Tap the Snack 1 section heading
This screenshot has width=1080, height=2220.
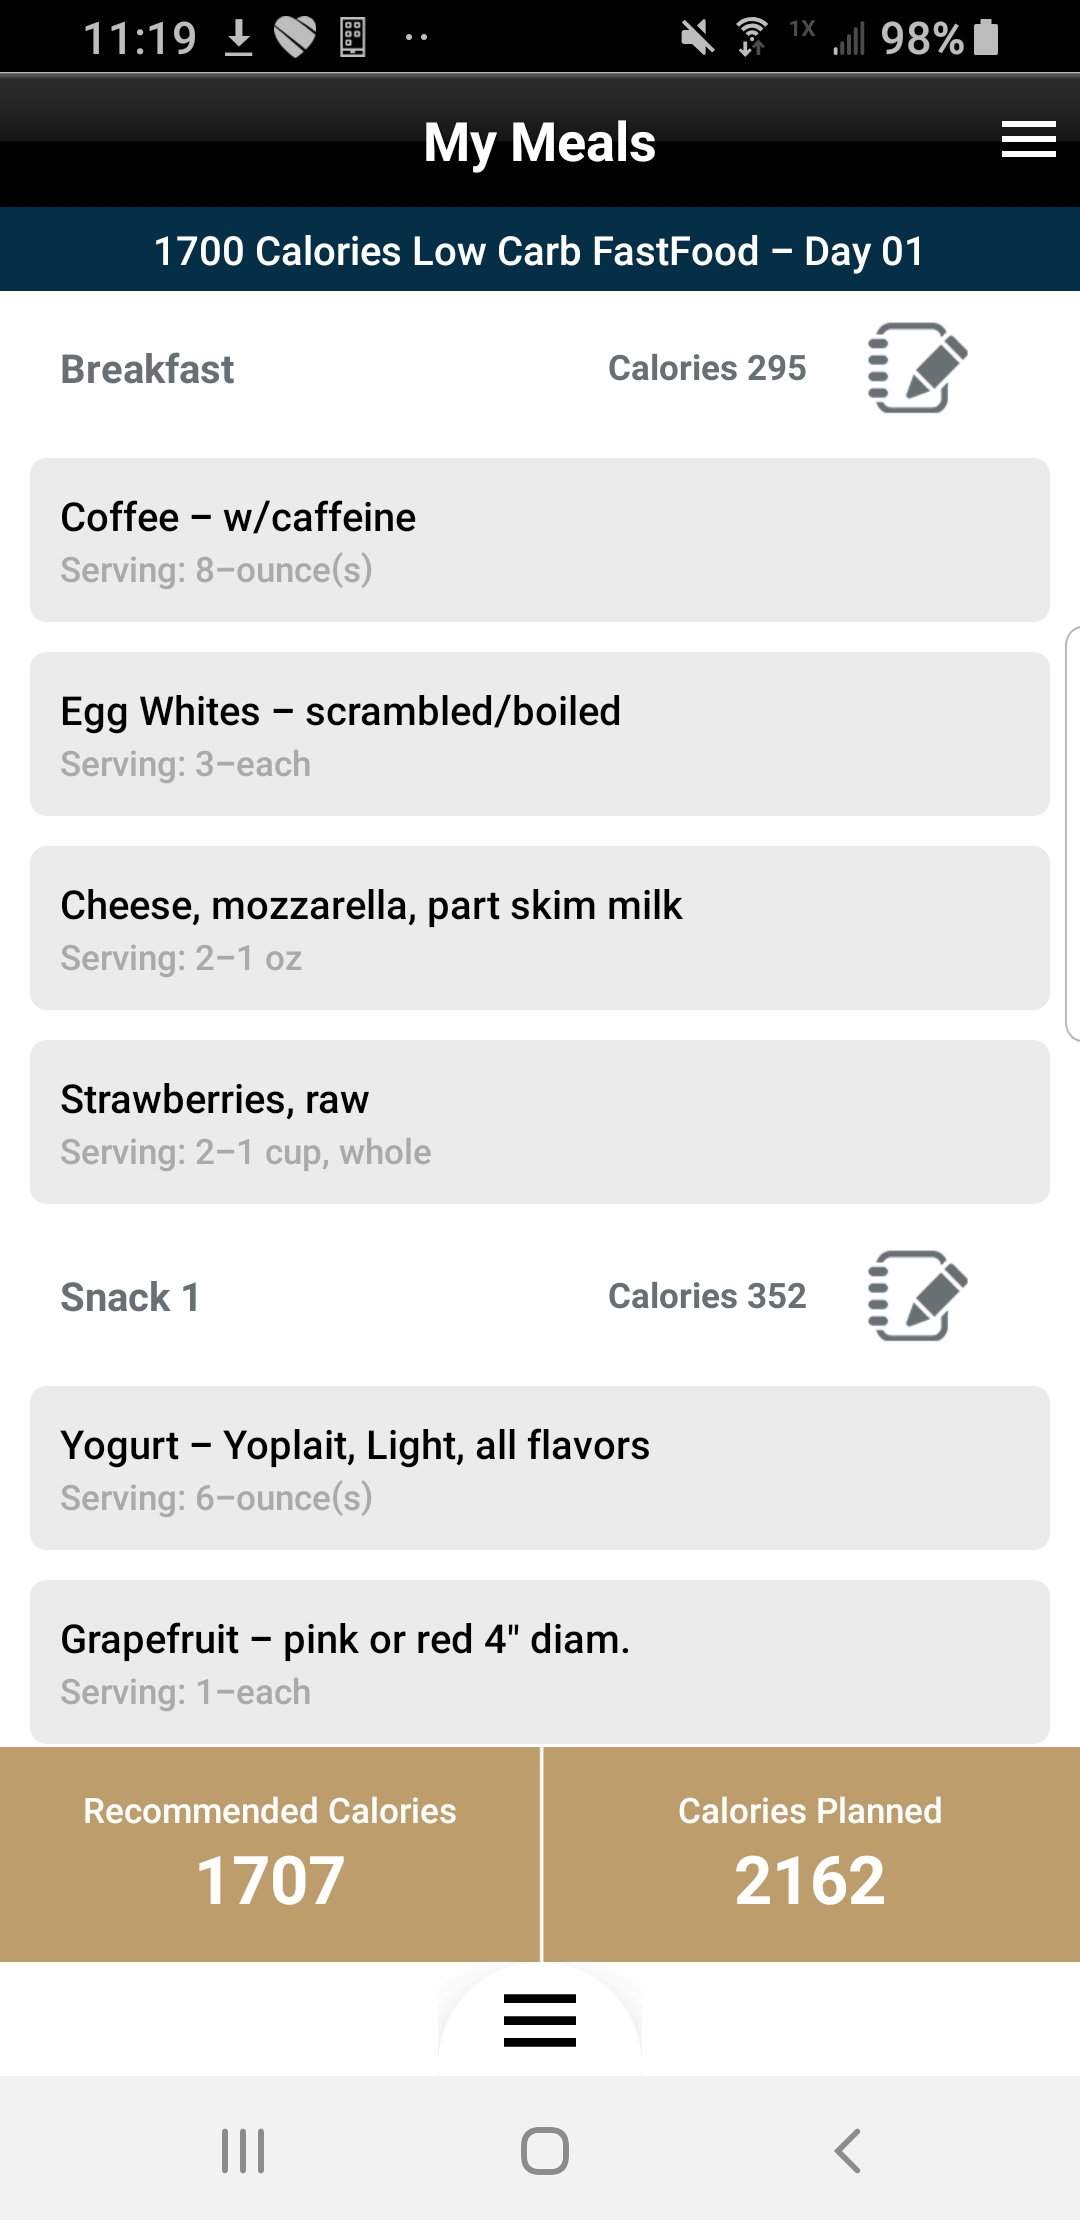click(x=130, y=1297)
